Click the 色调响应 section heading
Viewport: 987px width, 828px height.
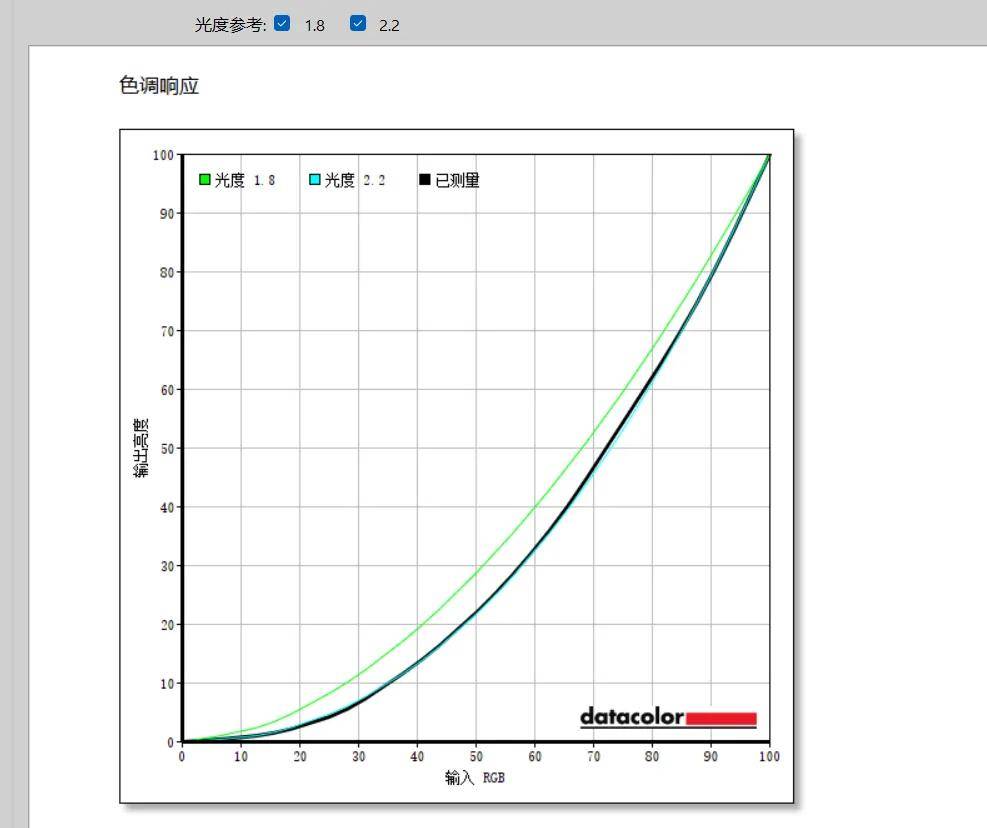[x=159, y=85]
